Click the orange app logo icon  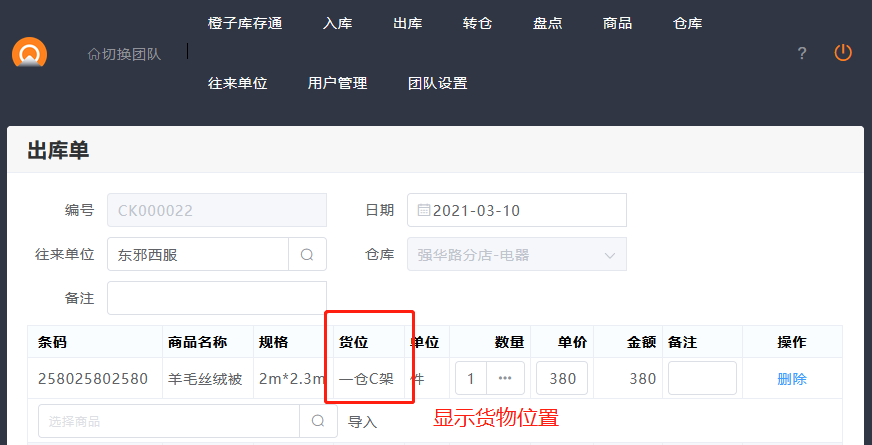[x=29, y=53]
